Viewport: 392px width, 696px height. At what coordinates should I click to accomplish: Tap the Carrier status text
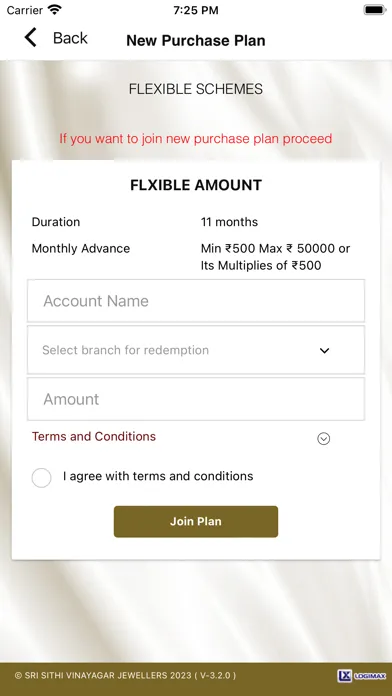coord(24,10)
